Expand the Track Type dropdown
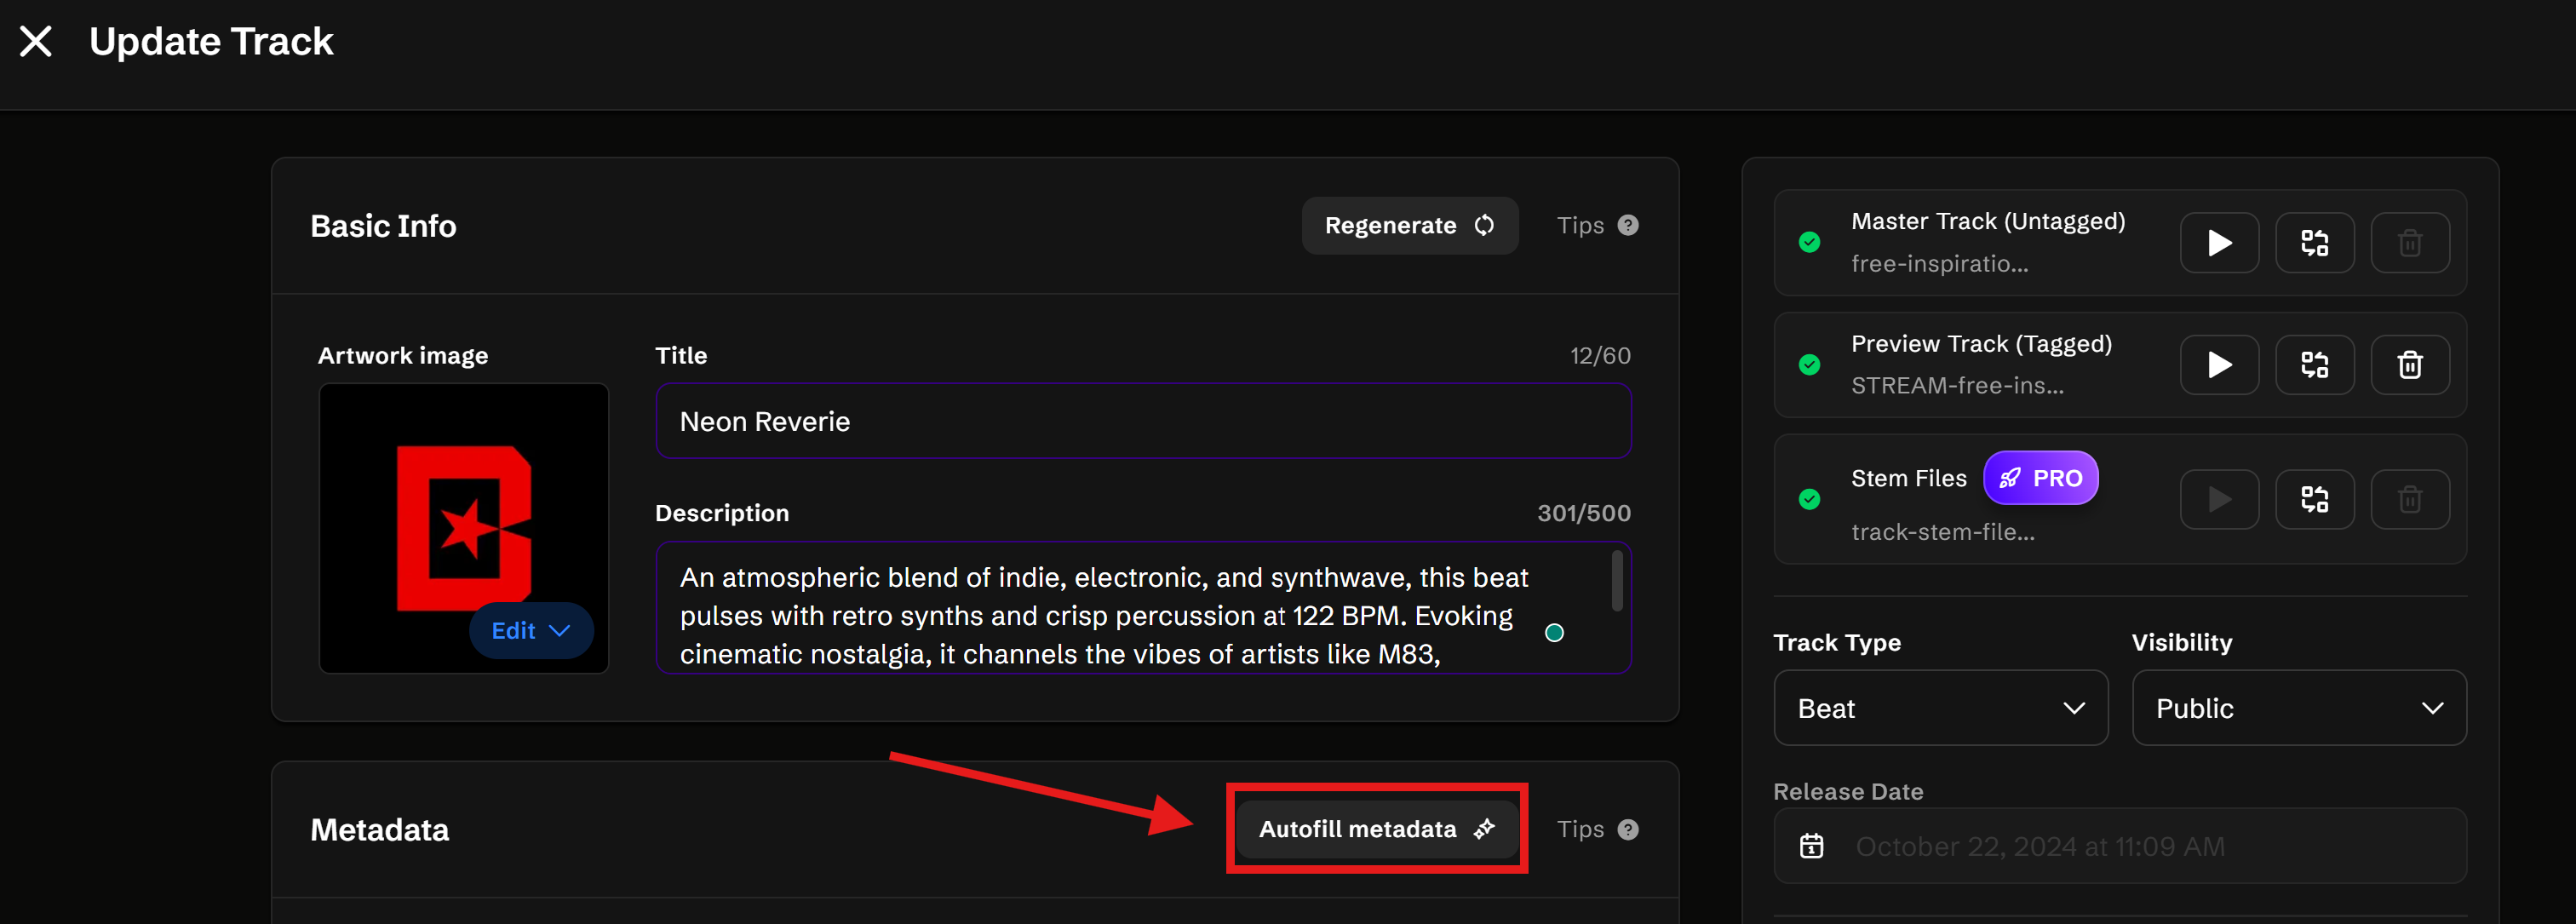This screenshot has height=924, width=2576. (x=1940, y=708)
